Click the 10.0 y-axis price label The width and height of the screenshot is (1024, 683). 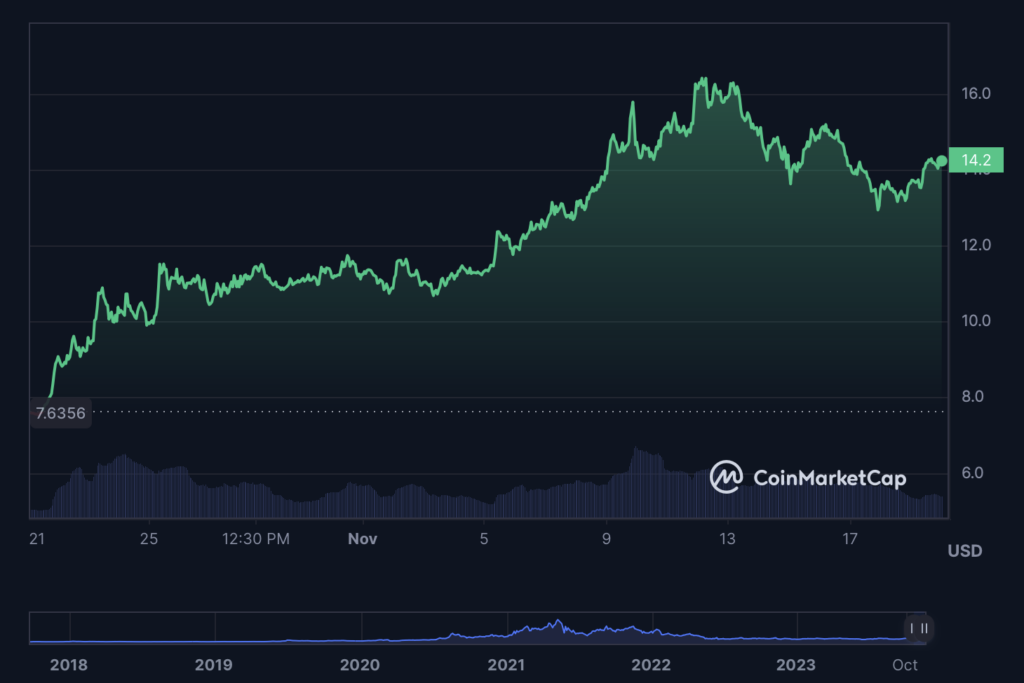[976, 321]
